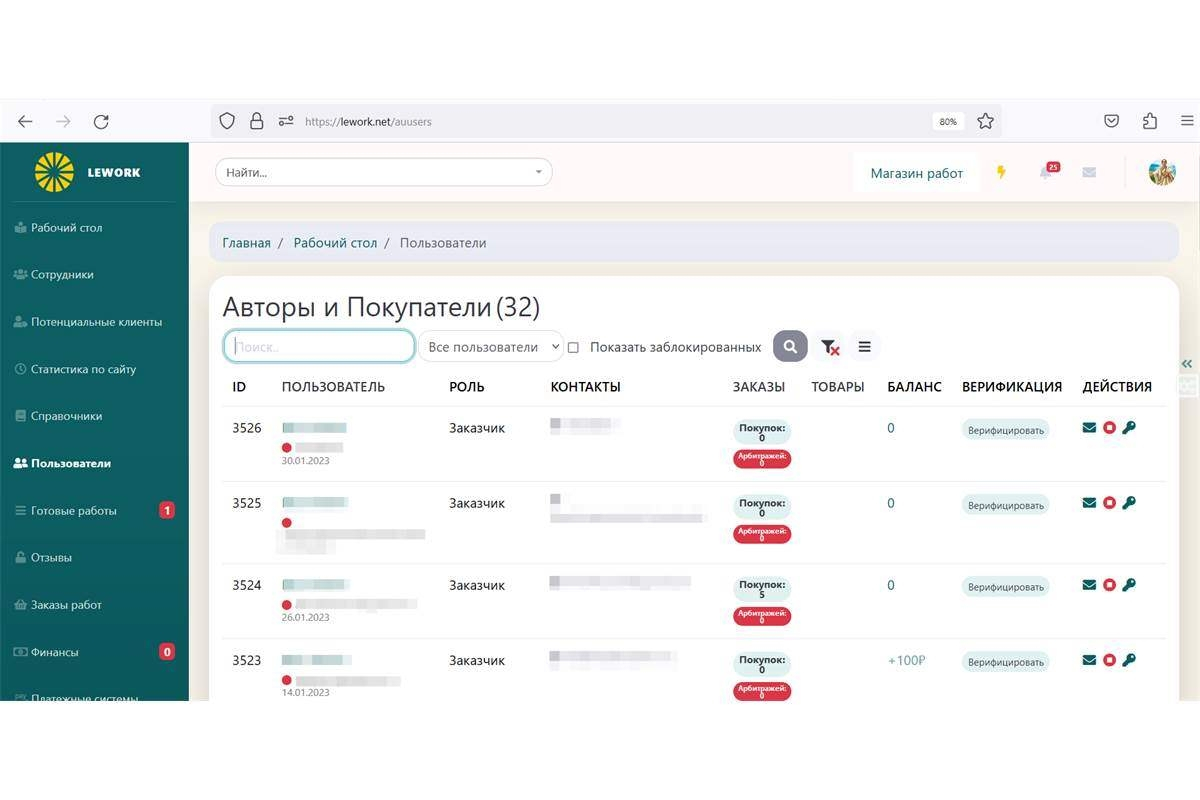Focus the Поиск.. input field

pos(319,347)
